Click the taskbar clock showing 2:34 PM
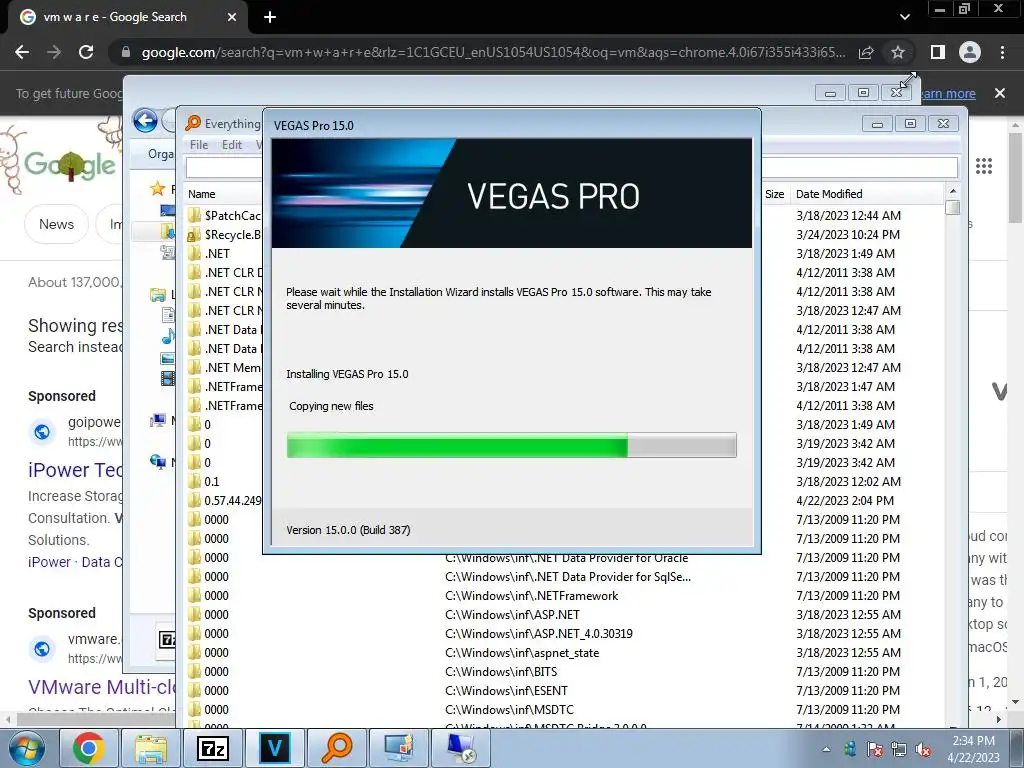Screen dimensions: 1024x768 point(973,749)
